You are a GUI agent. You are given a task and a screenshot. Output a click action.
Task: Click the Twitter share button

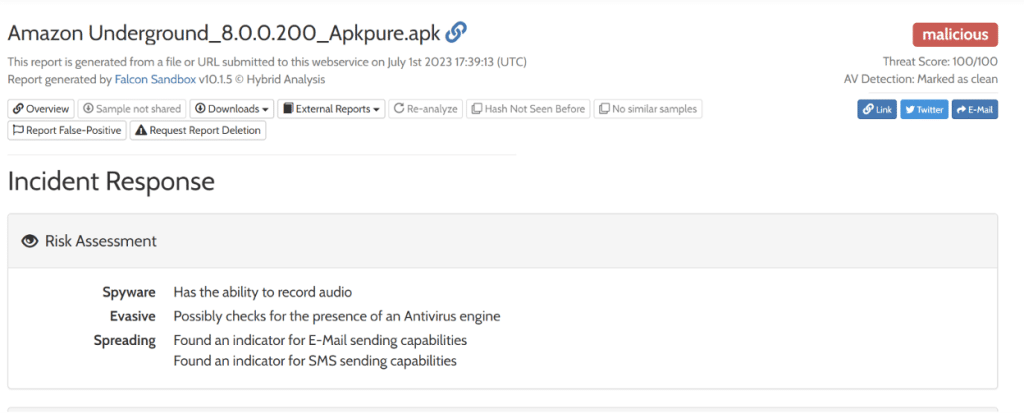[x=924, y=109]
